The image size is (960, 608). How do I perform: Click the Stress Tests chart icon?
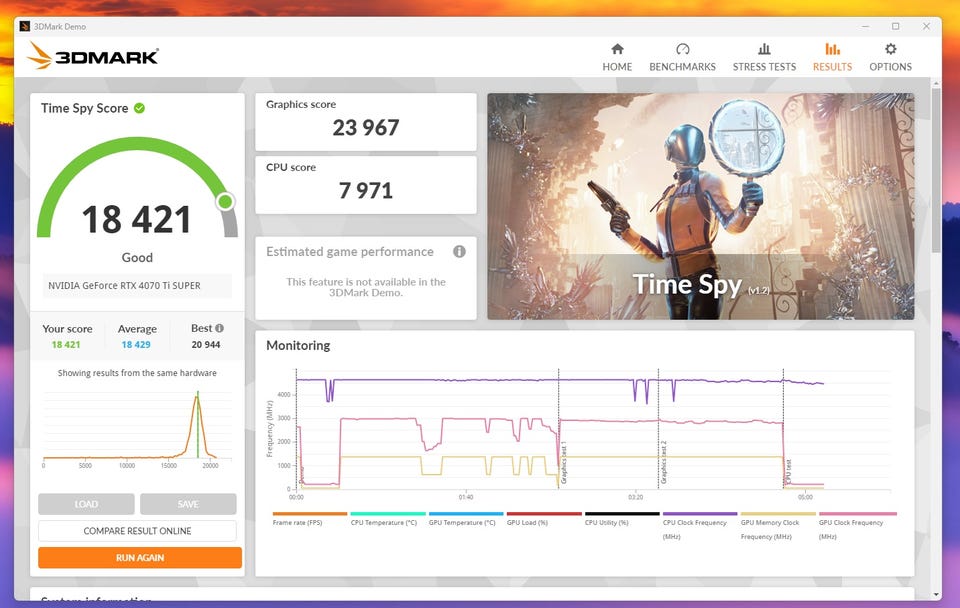pyautogui.click(x=764, y=49)
